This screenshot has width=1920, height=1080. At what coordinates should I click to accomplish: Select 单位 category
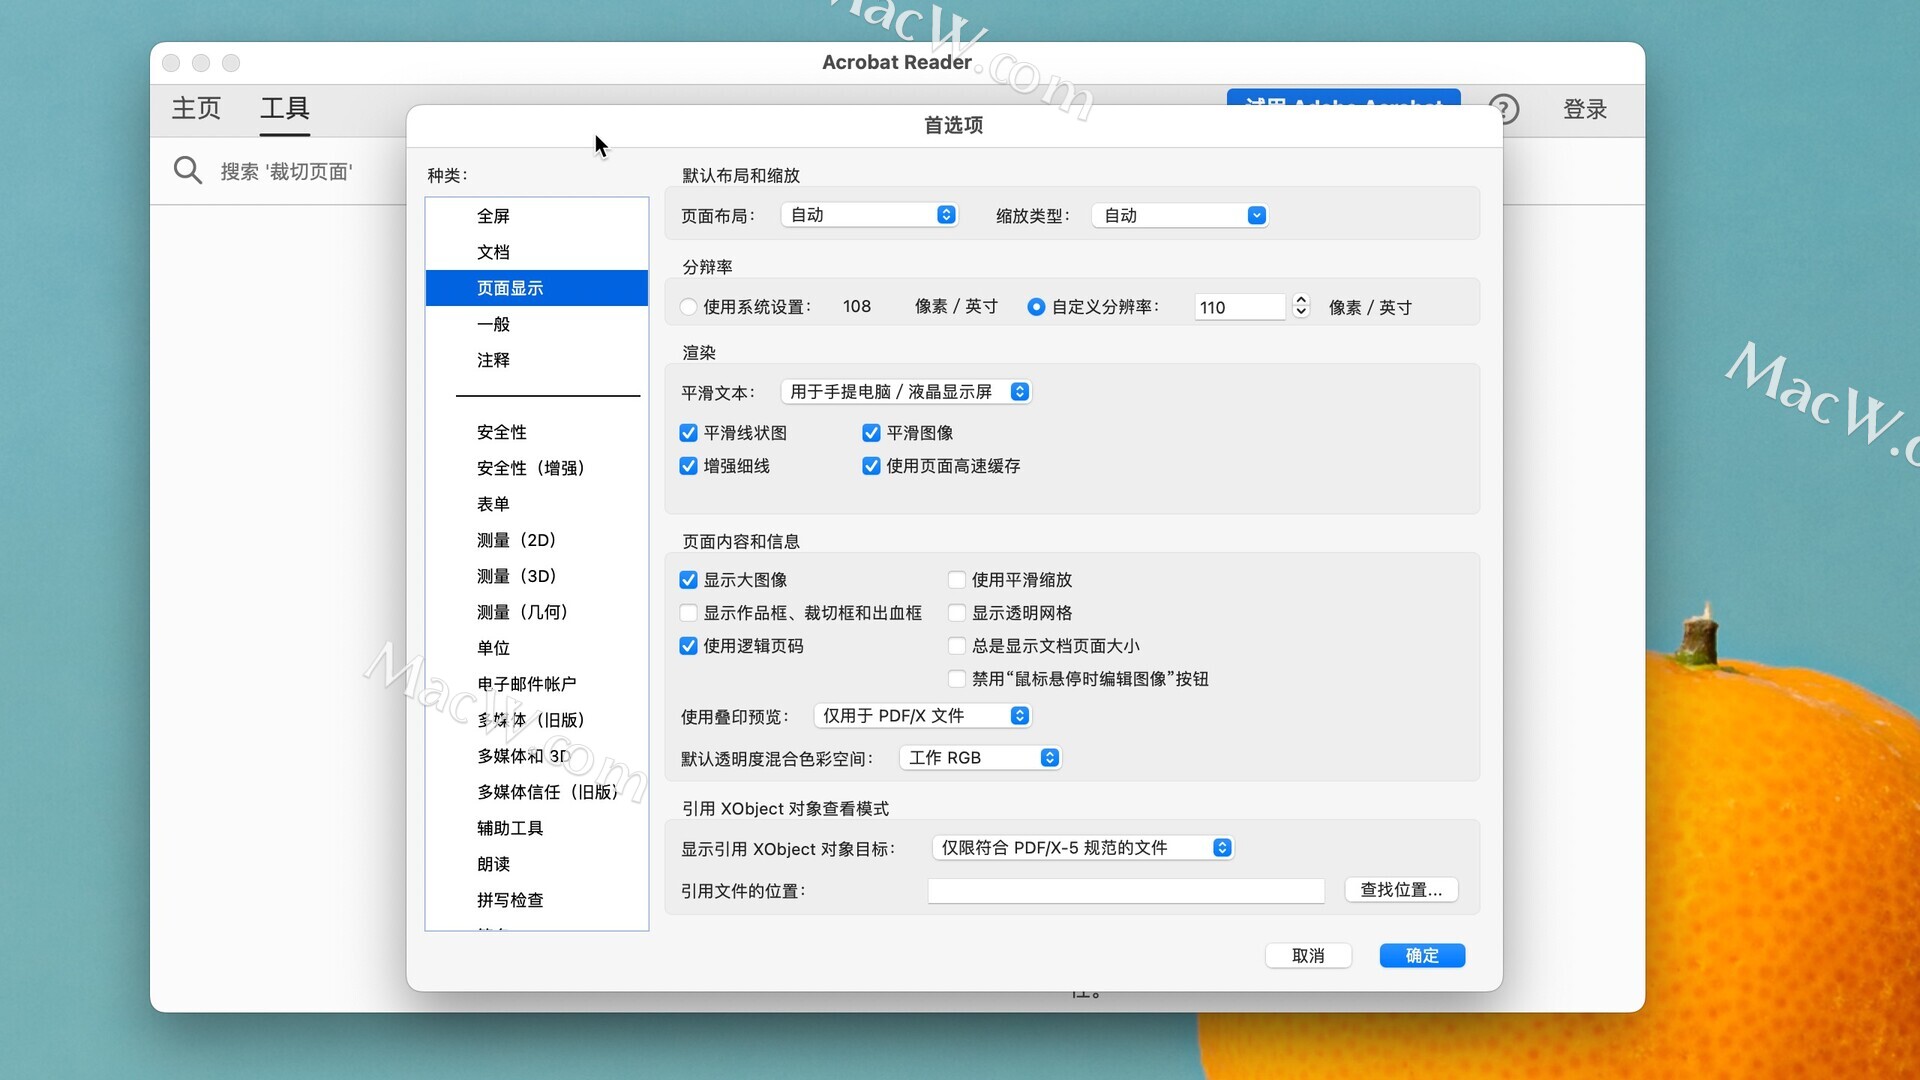click(537, 648)
